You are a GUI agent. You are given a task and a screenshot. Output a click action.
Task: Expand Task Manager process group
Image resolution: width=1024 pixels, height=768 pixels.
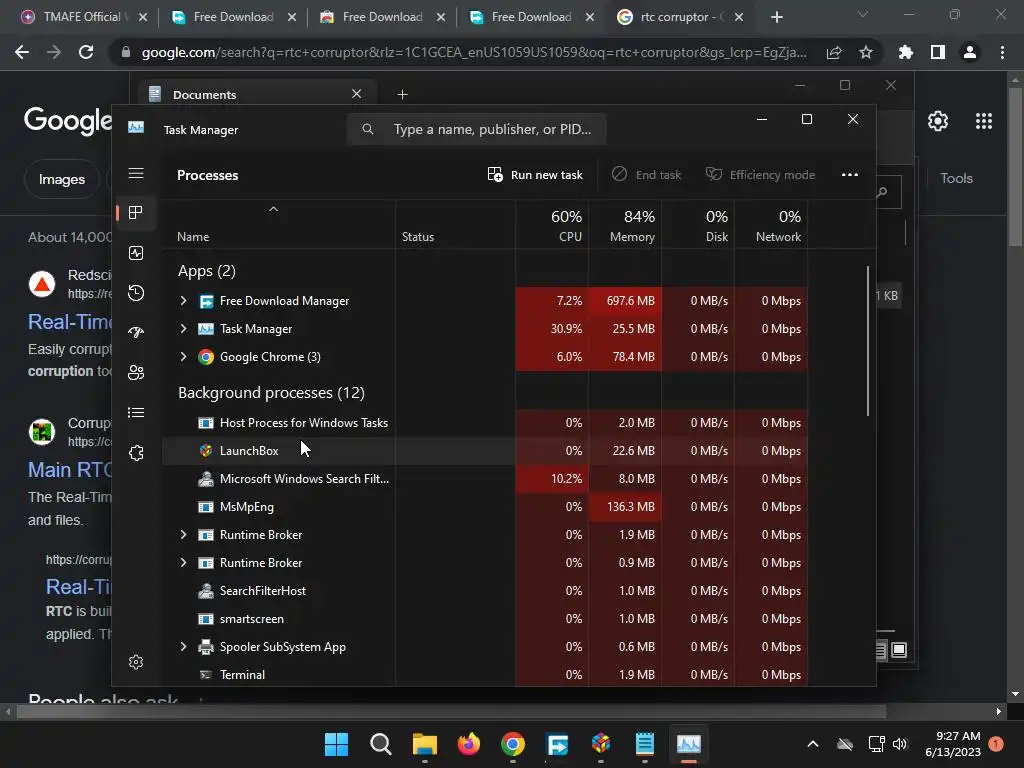tap(184, 328)
